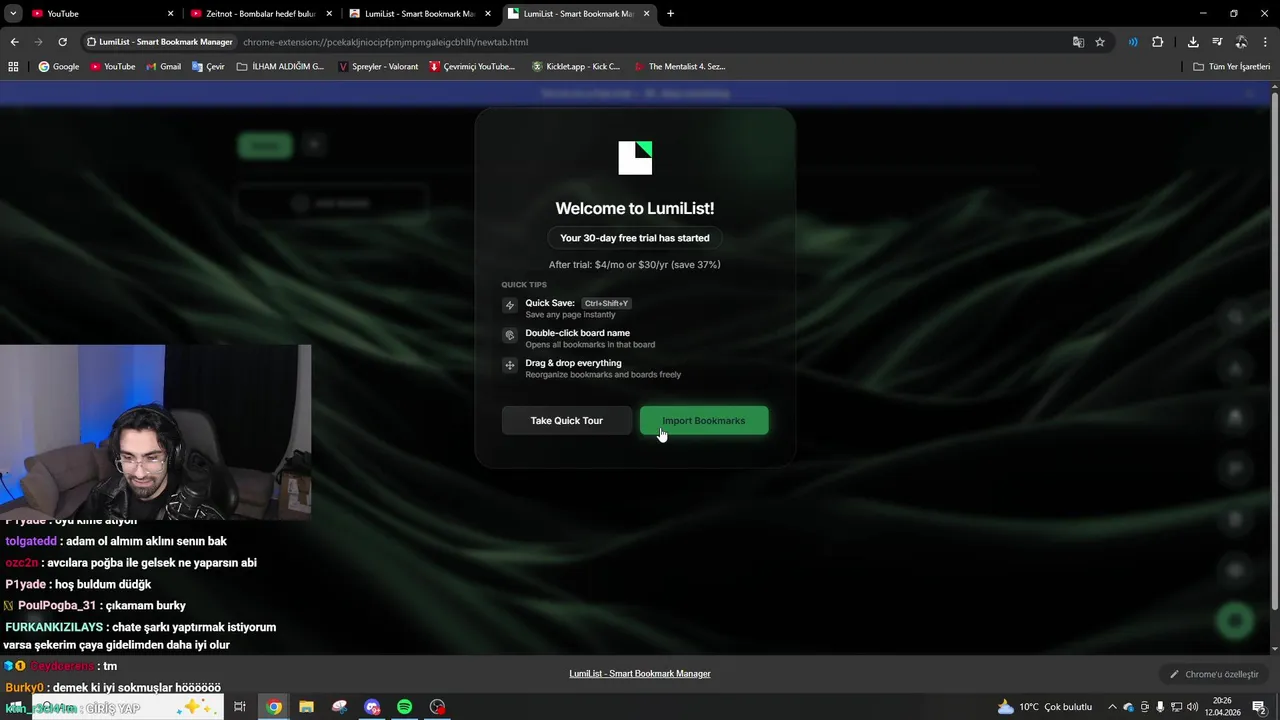
Task: Expand Tüm Yer İşaretleri folder
Action: tap(1231, 67)
